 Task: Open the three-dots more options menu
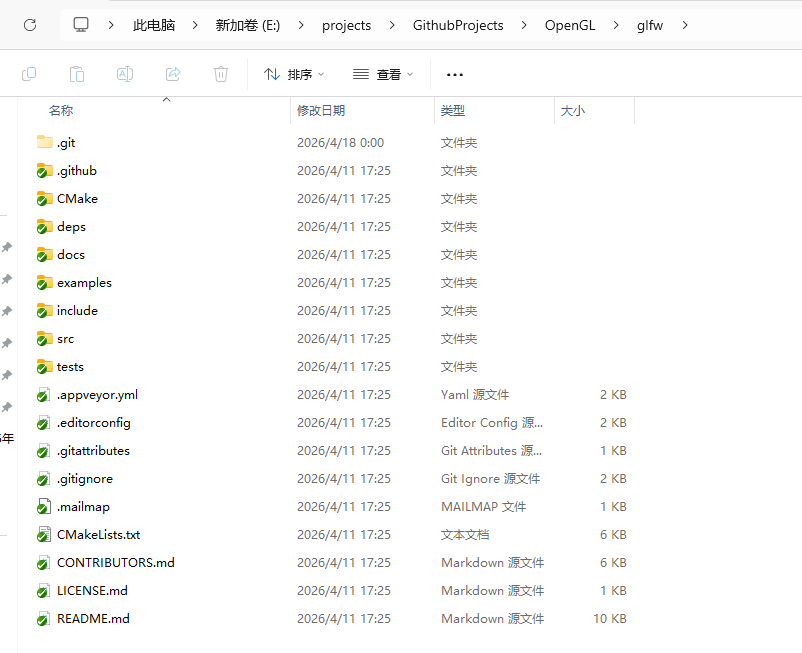tap(455, 75)
